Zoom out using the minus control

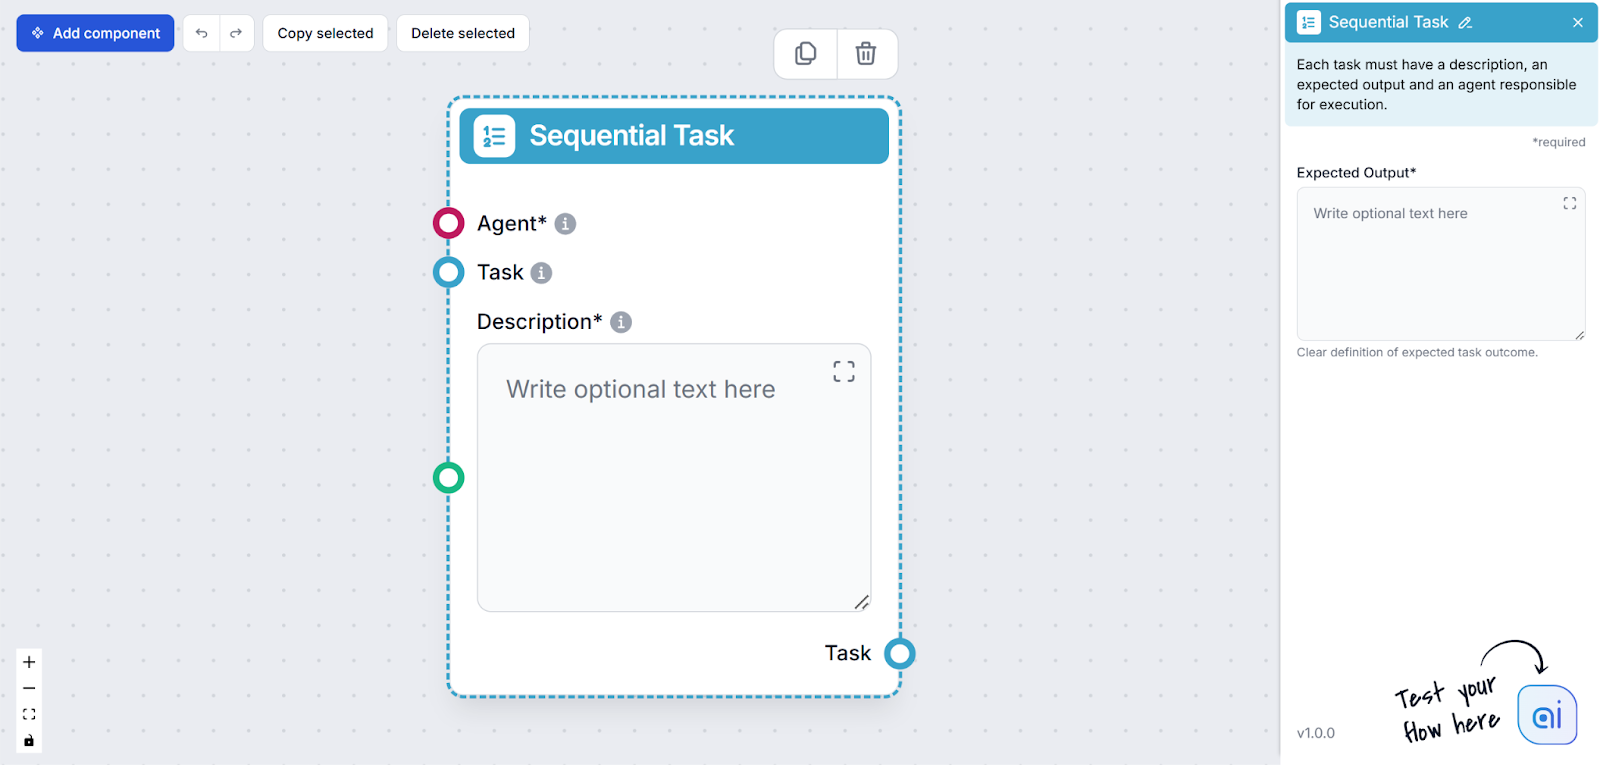click(29, 688)
